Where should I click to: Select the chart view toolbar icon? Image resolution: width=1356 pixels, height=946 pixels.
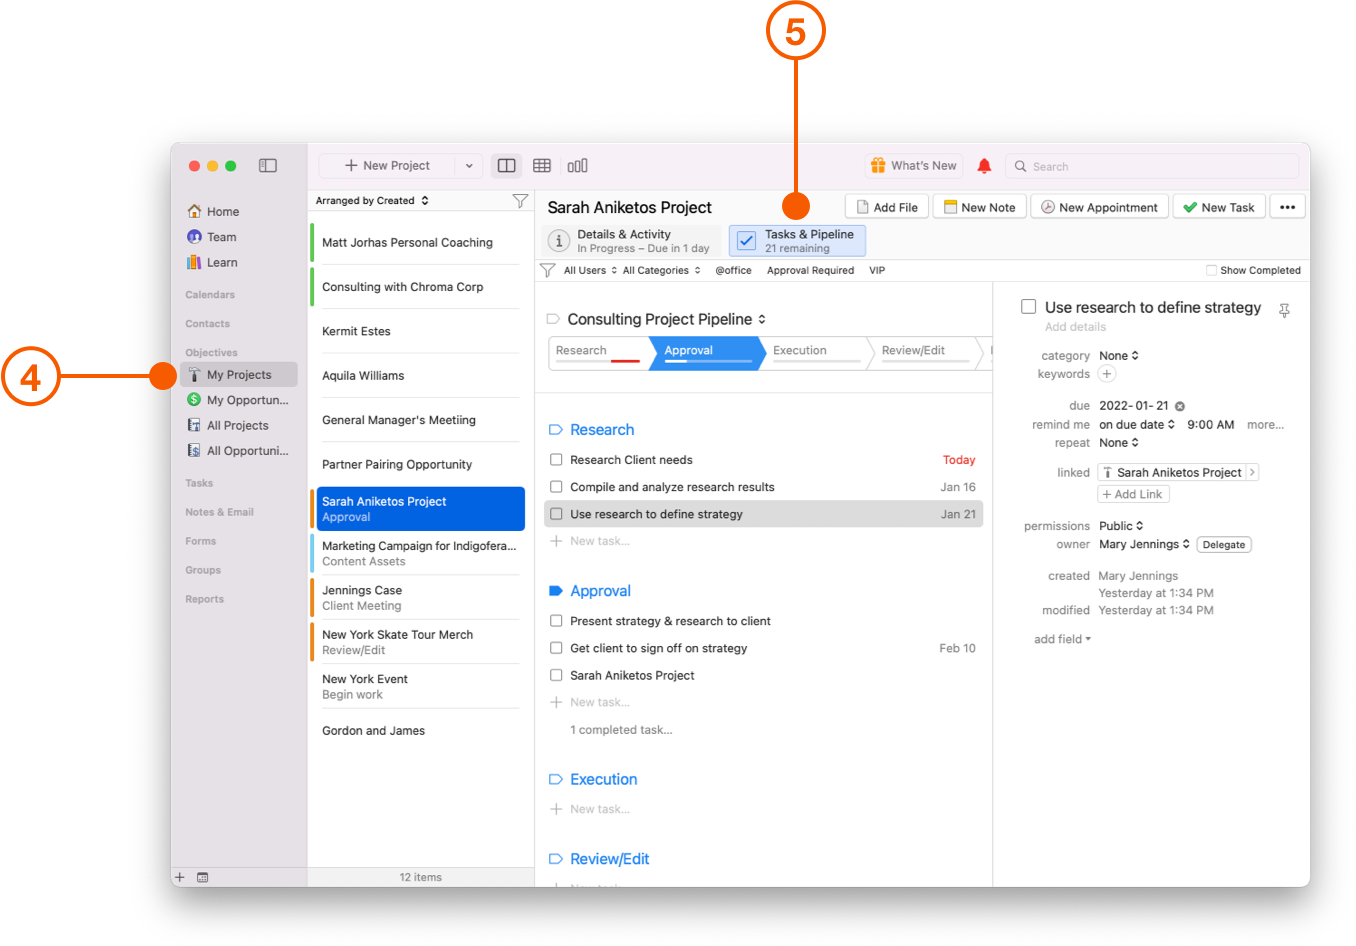point(577,165)
